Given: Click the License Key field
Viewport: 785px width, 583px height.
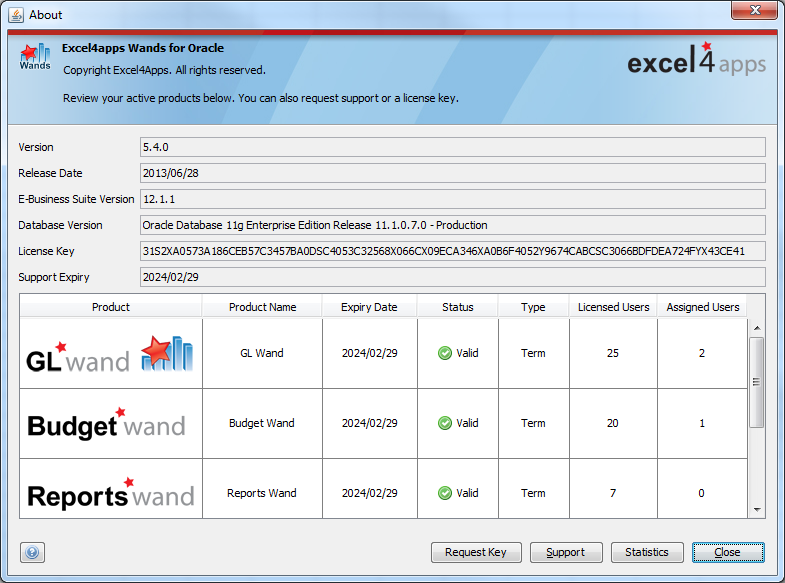Looking at the screenshot, I should (x=453, y=251).
